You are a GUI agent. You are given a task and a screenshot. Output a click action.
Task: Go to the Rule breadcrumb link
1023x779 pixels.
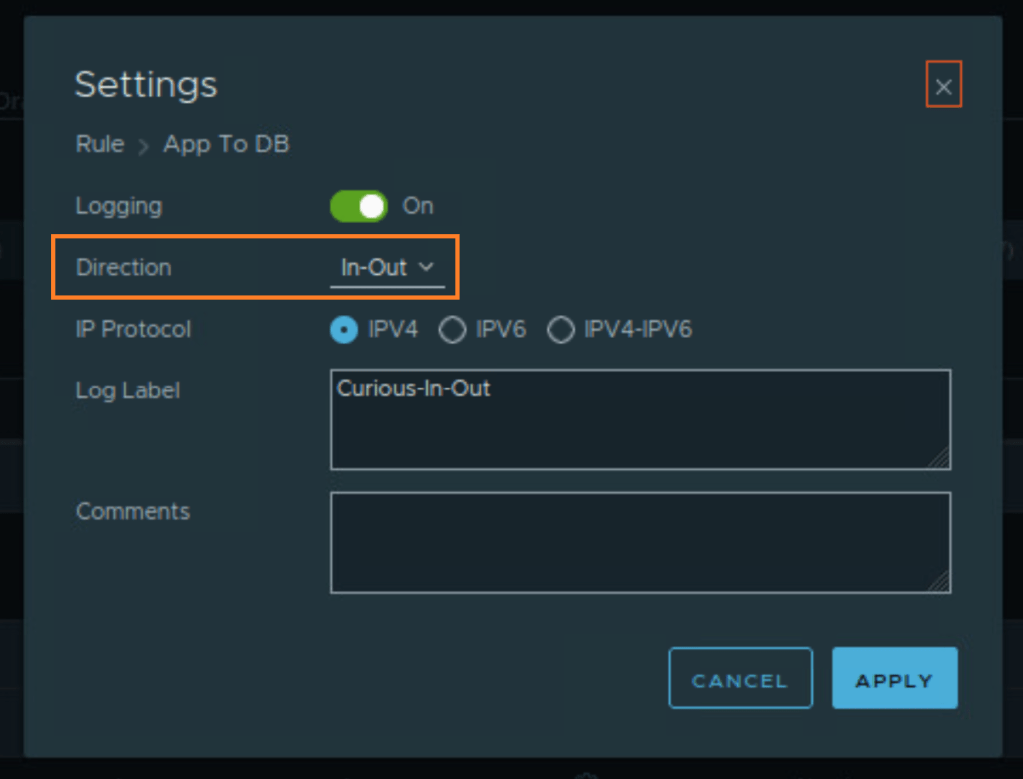pyautogui.click(x=100, y=144)
